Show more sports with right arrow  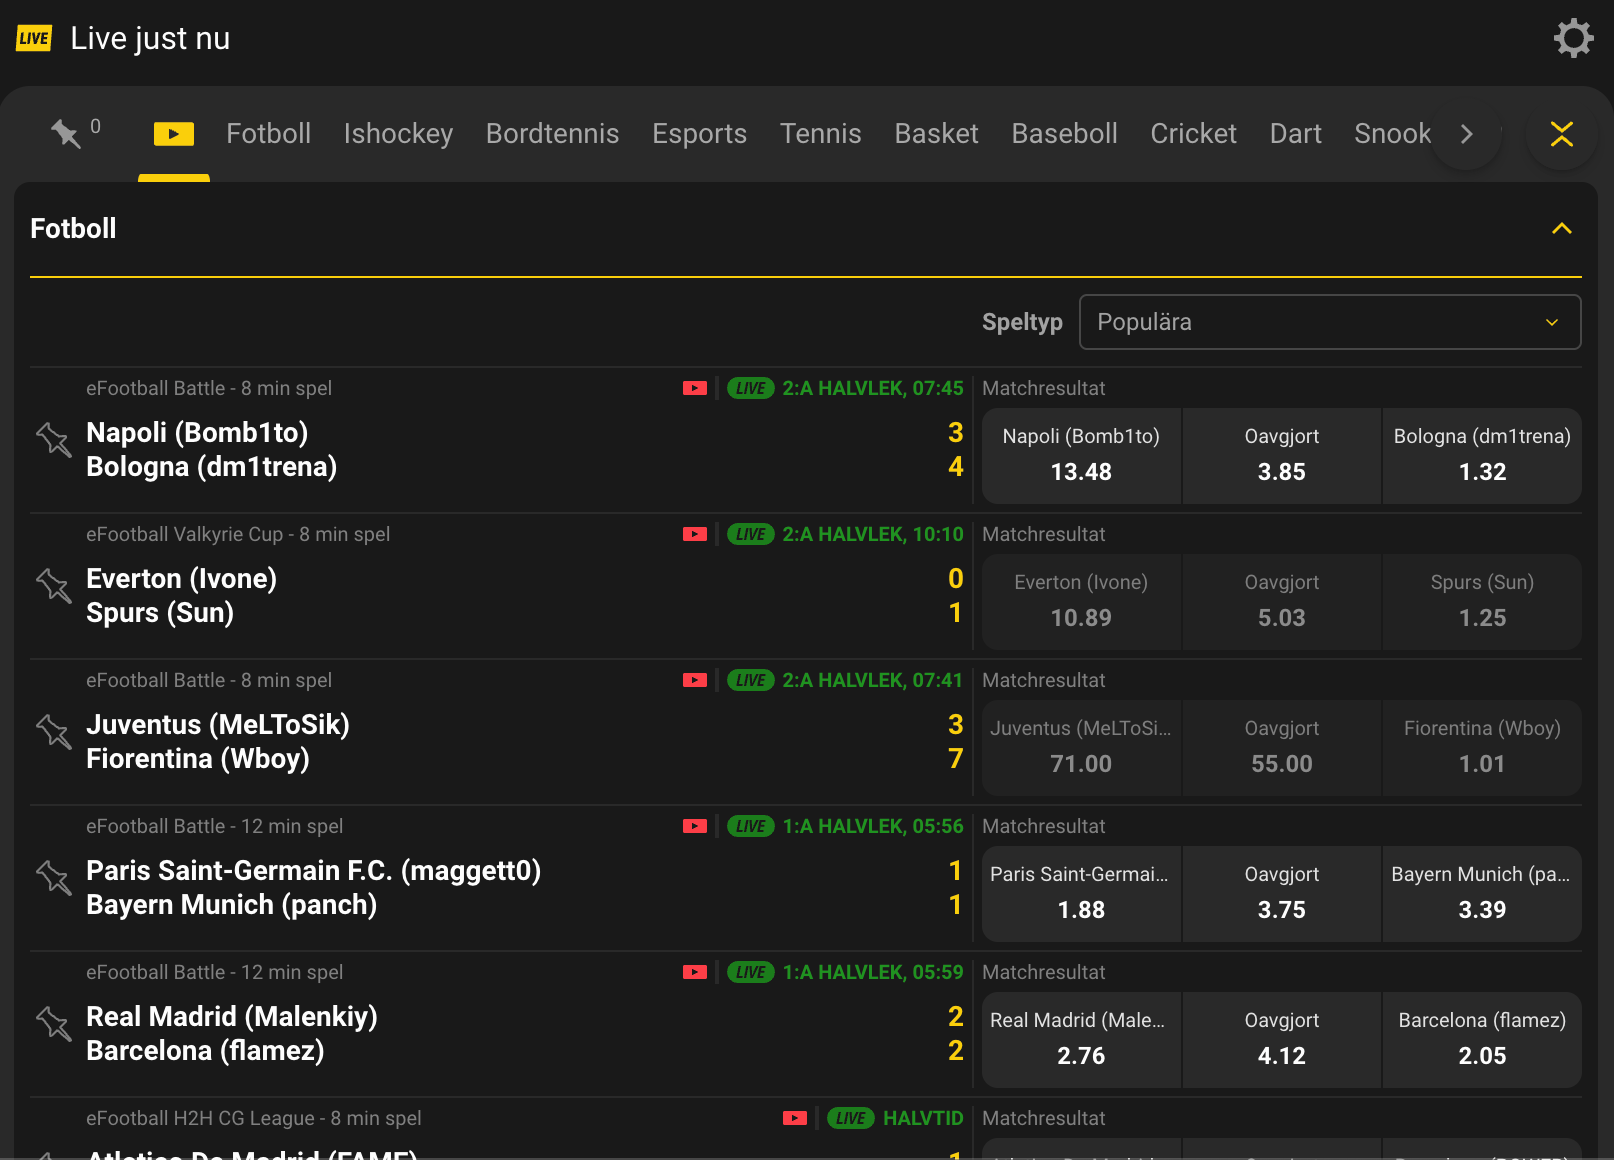tap(1466, 134)
